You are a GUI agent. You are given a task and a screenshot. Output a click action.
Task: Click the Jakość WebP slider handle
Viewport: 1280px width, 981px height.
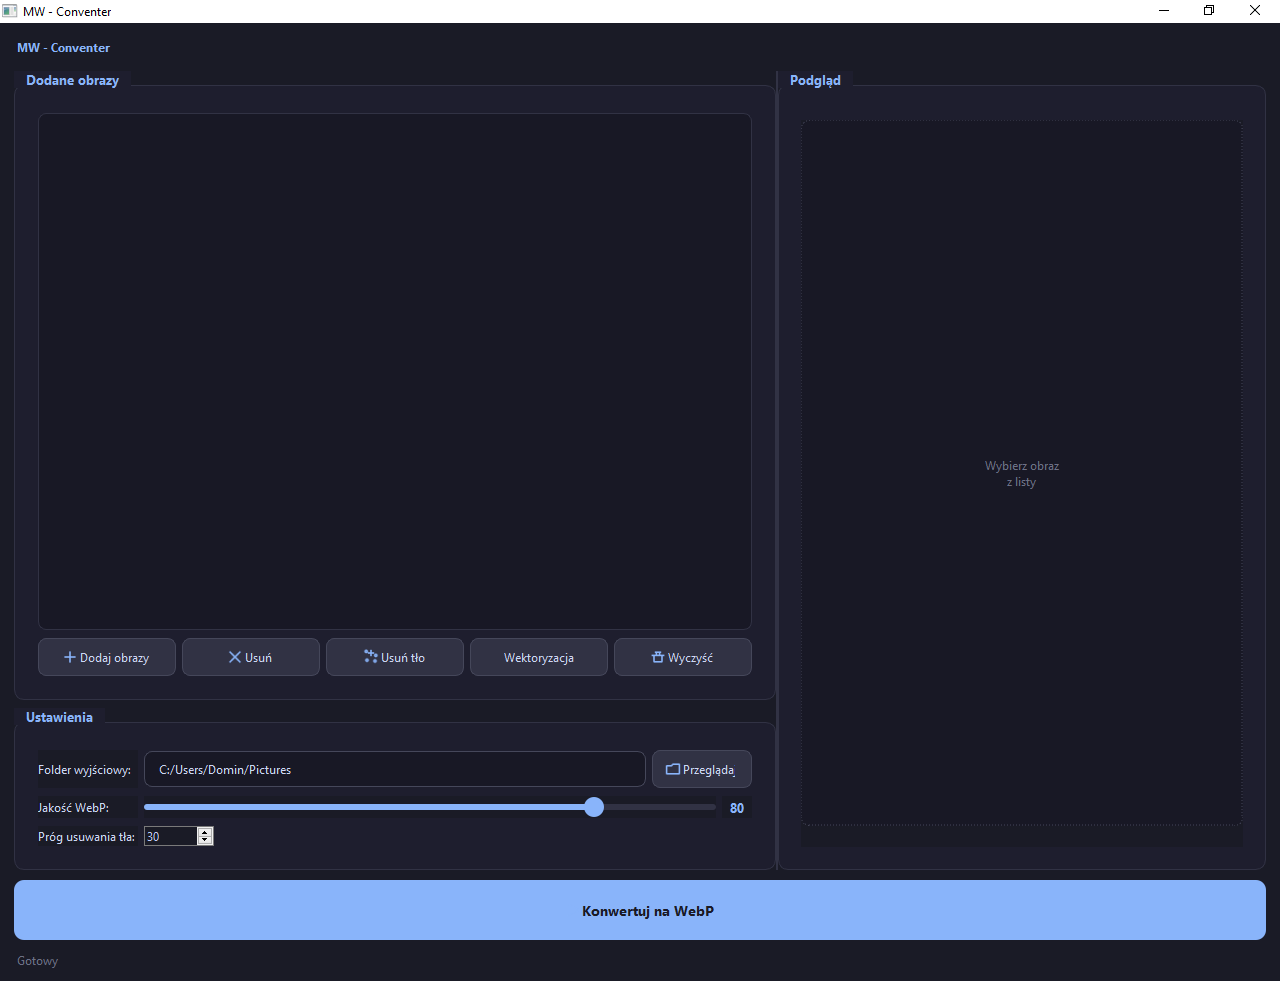pos(594,807)
